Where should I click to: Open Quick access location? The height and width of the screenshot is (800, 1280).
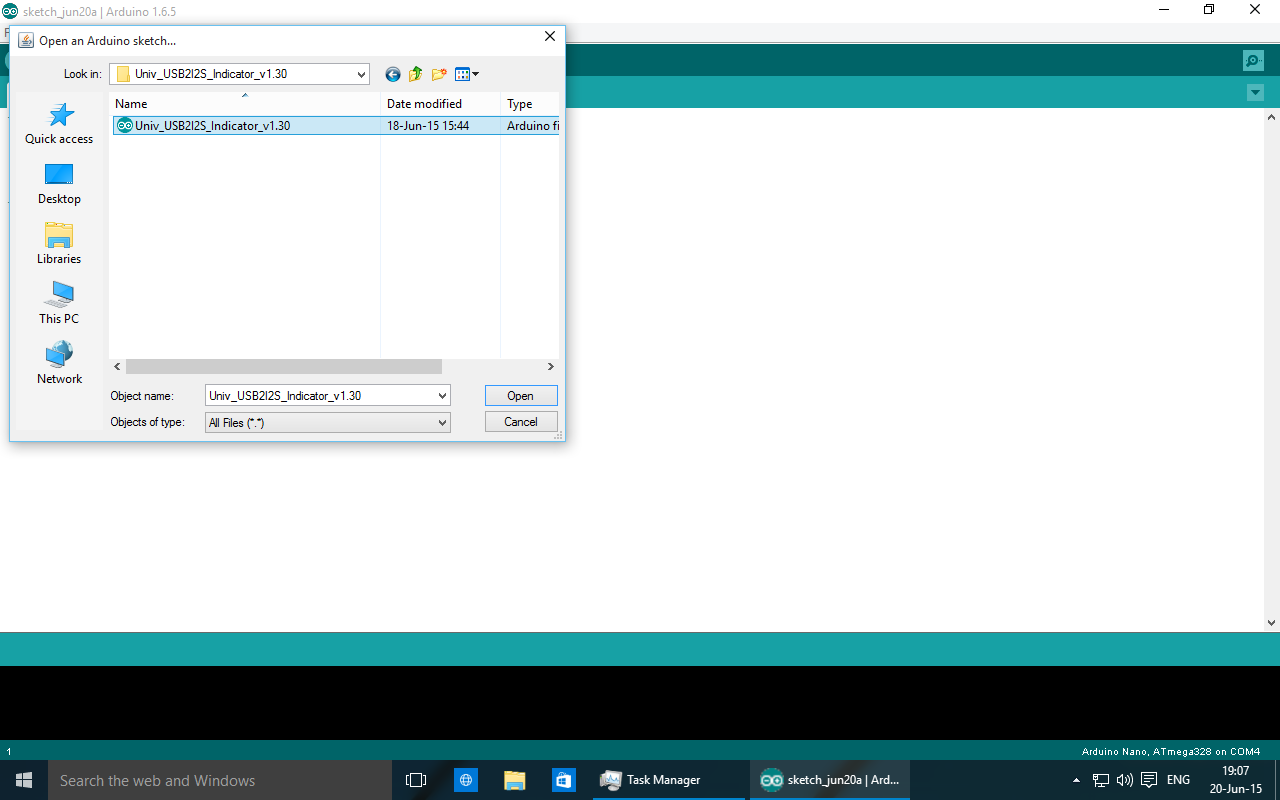[59, 124]
